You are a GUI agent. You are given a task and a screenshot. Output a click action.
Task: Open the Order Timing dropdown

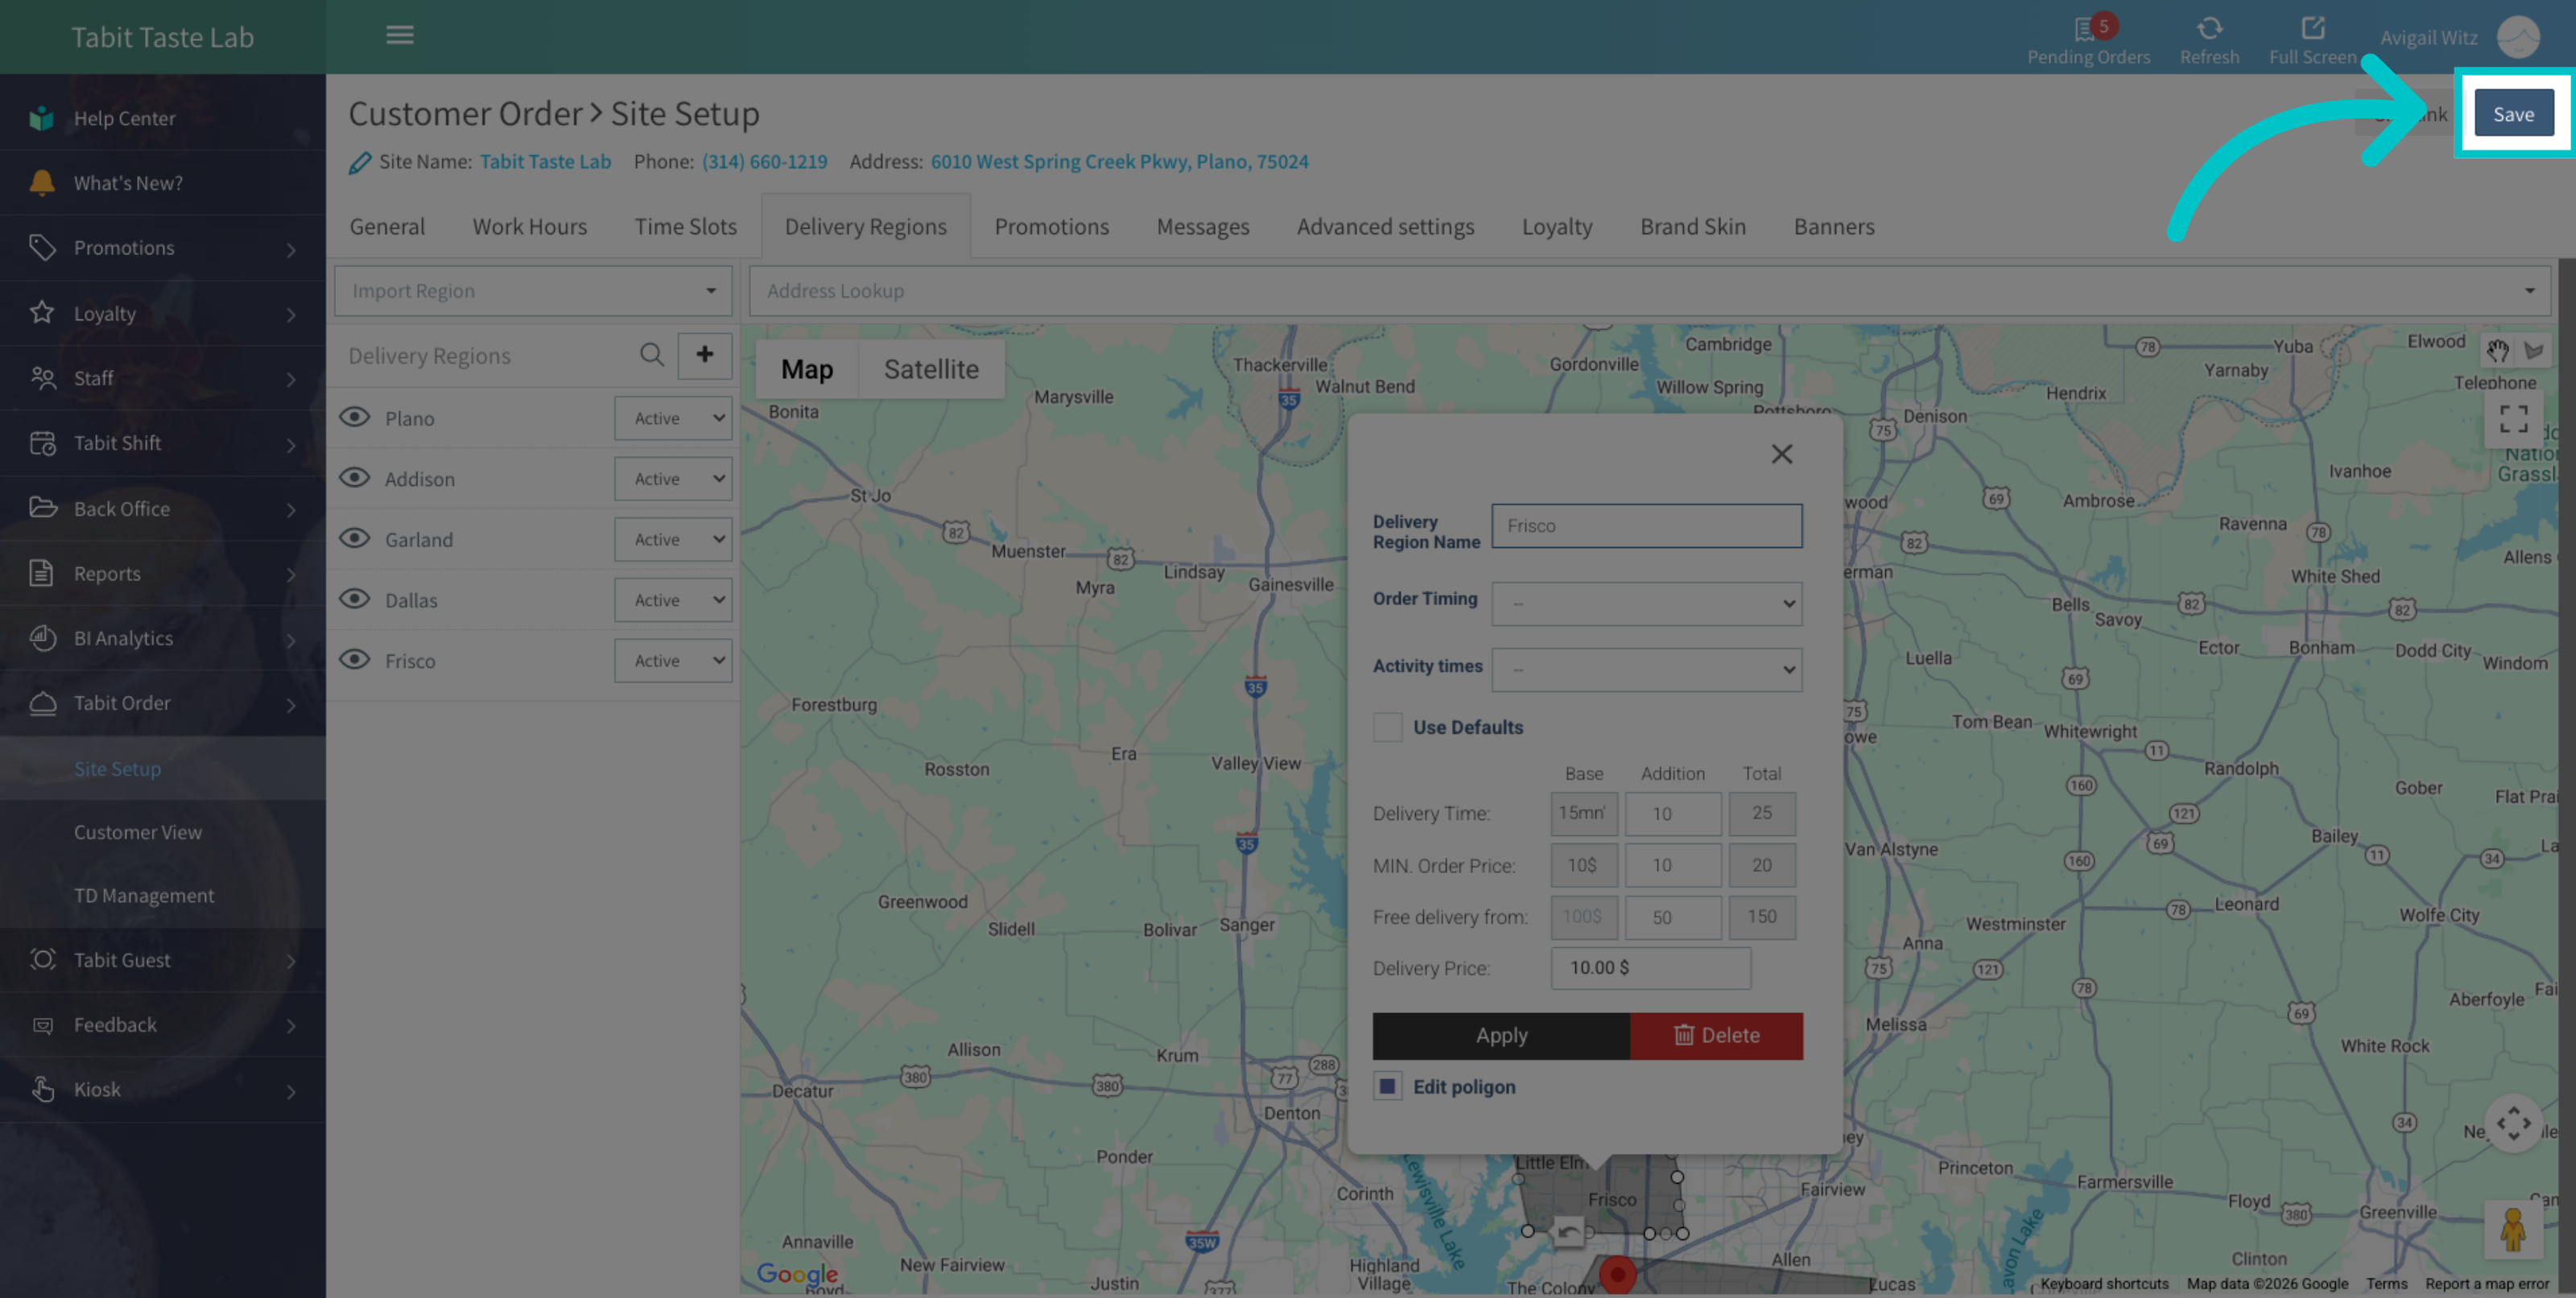pos(1646,604)
